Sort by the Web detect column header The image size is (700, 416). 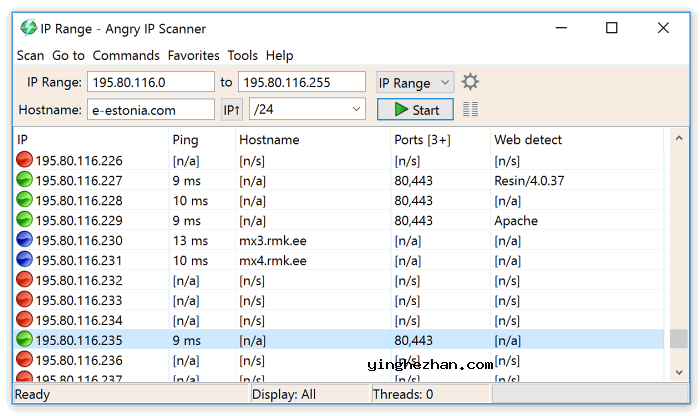point(577,140)
